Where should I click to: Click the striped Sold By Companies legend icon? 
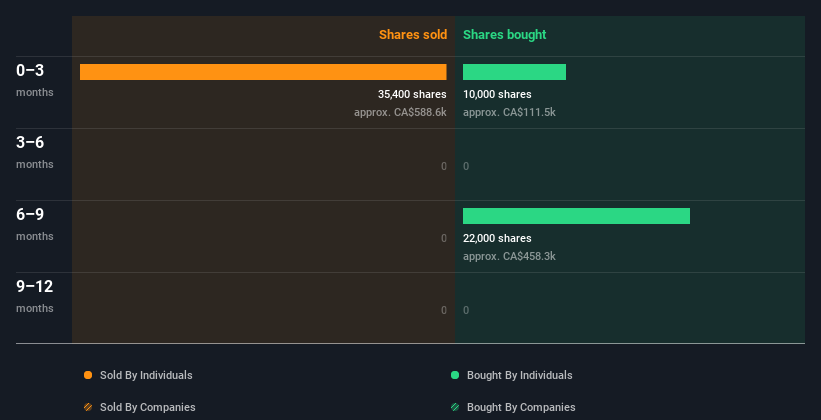point(88,407)
